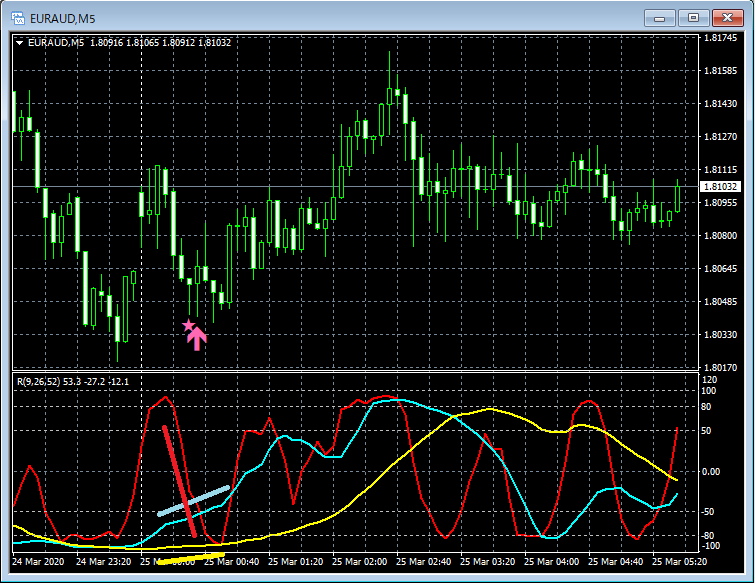Click indicator scale value 120

click(710, 380)
